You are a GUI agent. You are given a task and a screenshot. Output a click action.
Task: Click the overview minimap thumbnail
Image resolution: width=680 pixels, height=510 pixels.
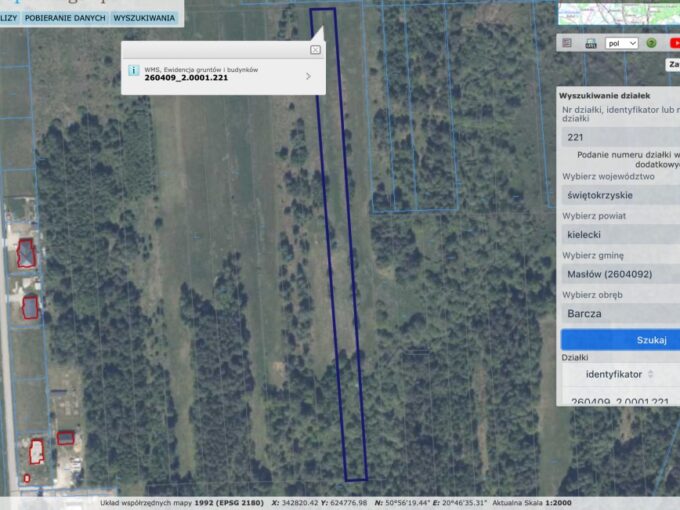619,13
